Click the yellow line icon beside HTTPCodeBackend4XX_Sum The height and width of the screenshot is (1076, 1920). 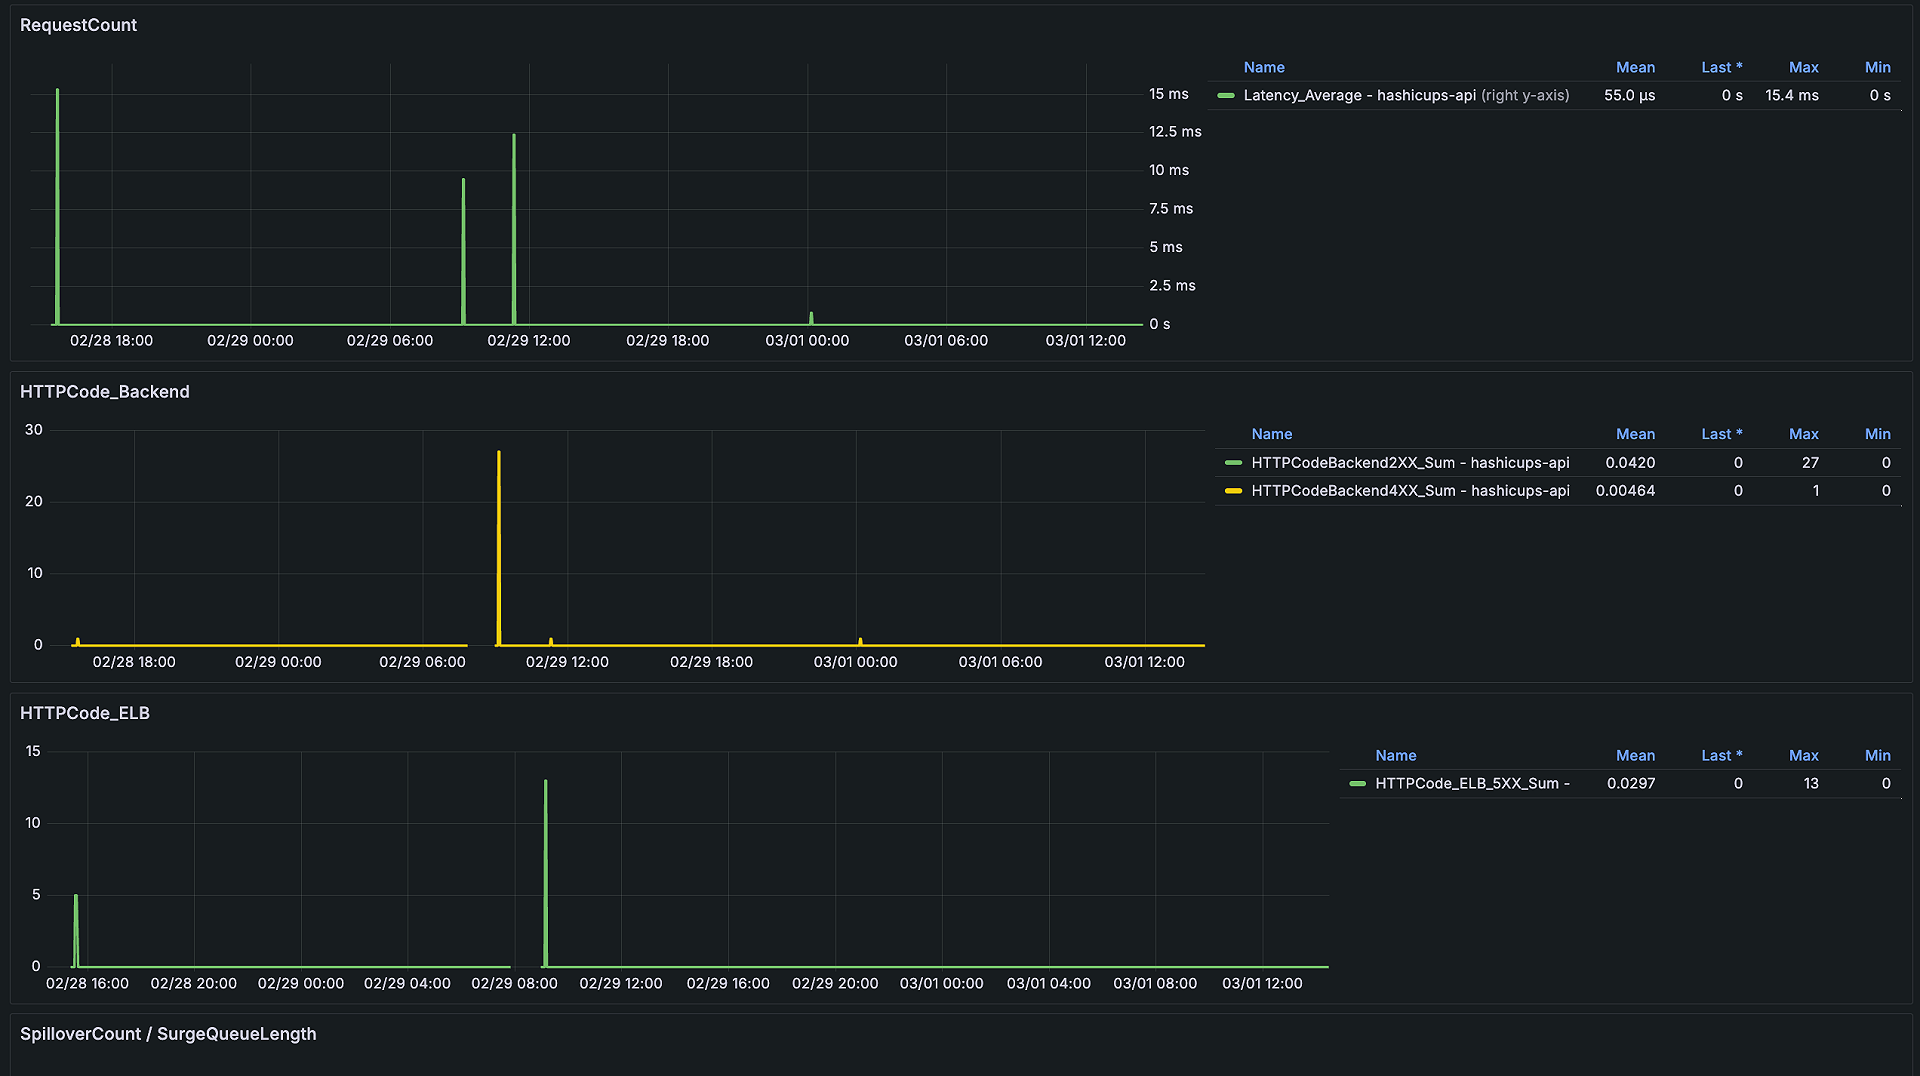coord(1233,491)
